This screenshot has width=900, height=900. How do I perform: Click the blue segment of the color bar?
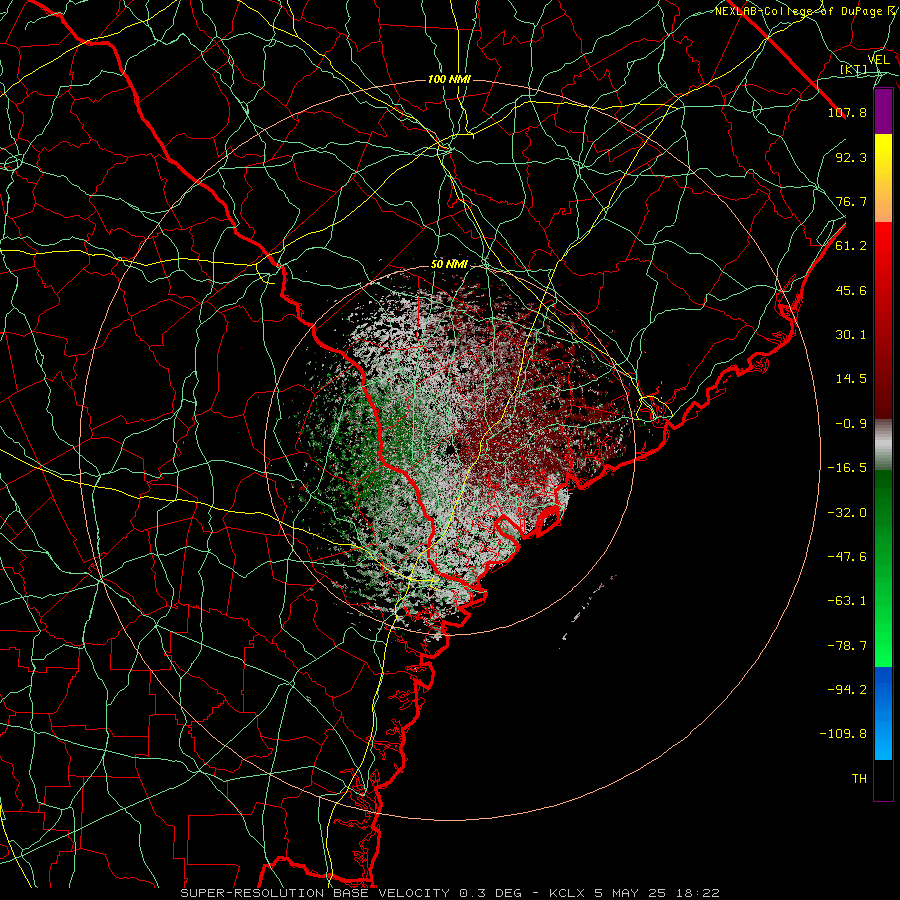click(x=883, y=713)
